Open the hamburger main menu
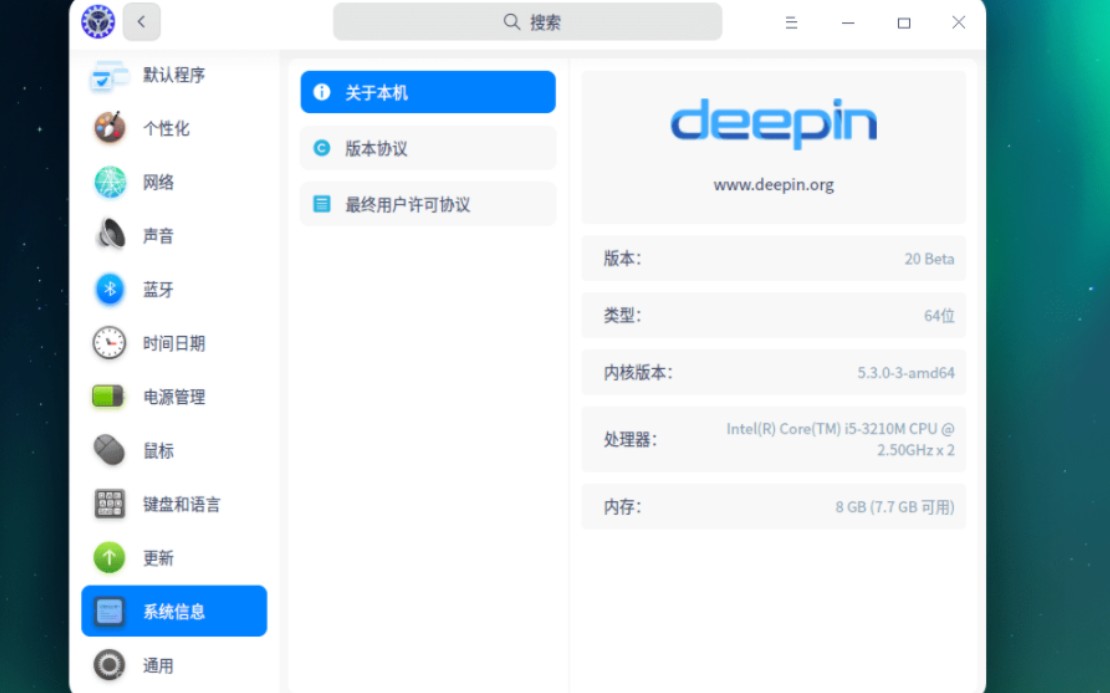The width and height of the screenshot is (1110, 693). point(791,23)
